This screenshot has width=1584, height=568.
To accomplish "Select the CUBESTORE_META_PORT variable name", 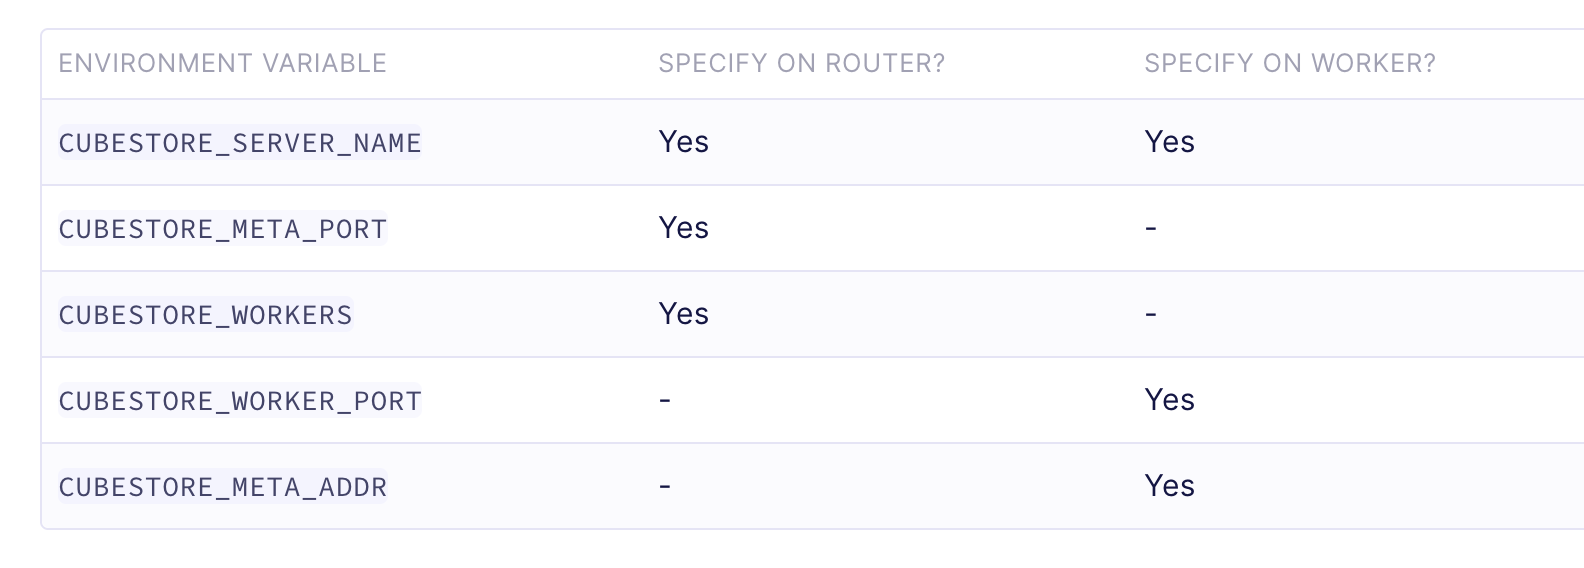I will pos(223,229).
